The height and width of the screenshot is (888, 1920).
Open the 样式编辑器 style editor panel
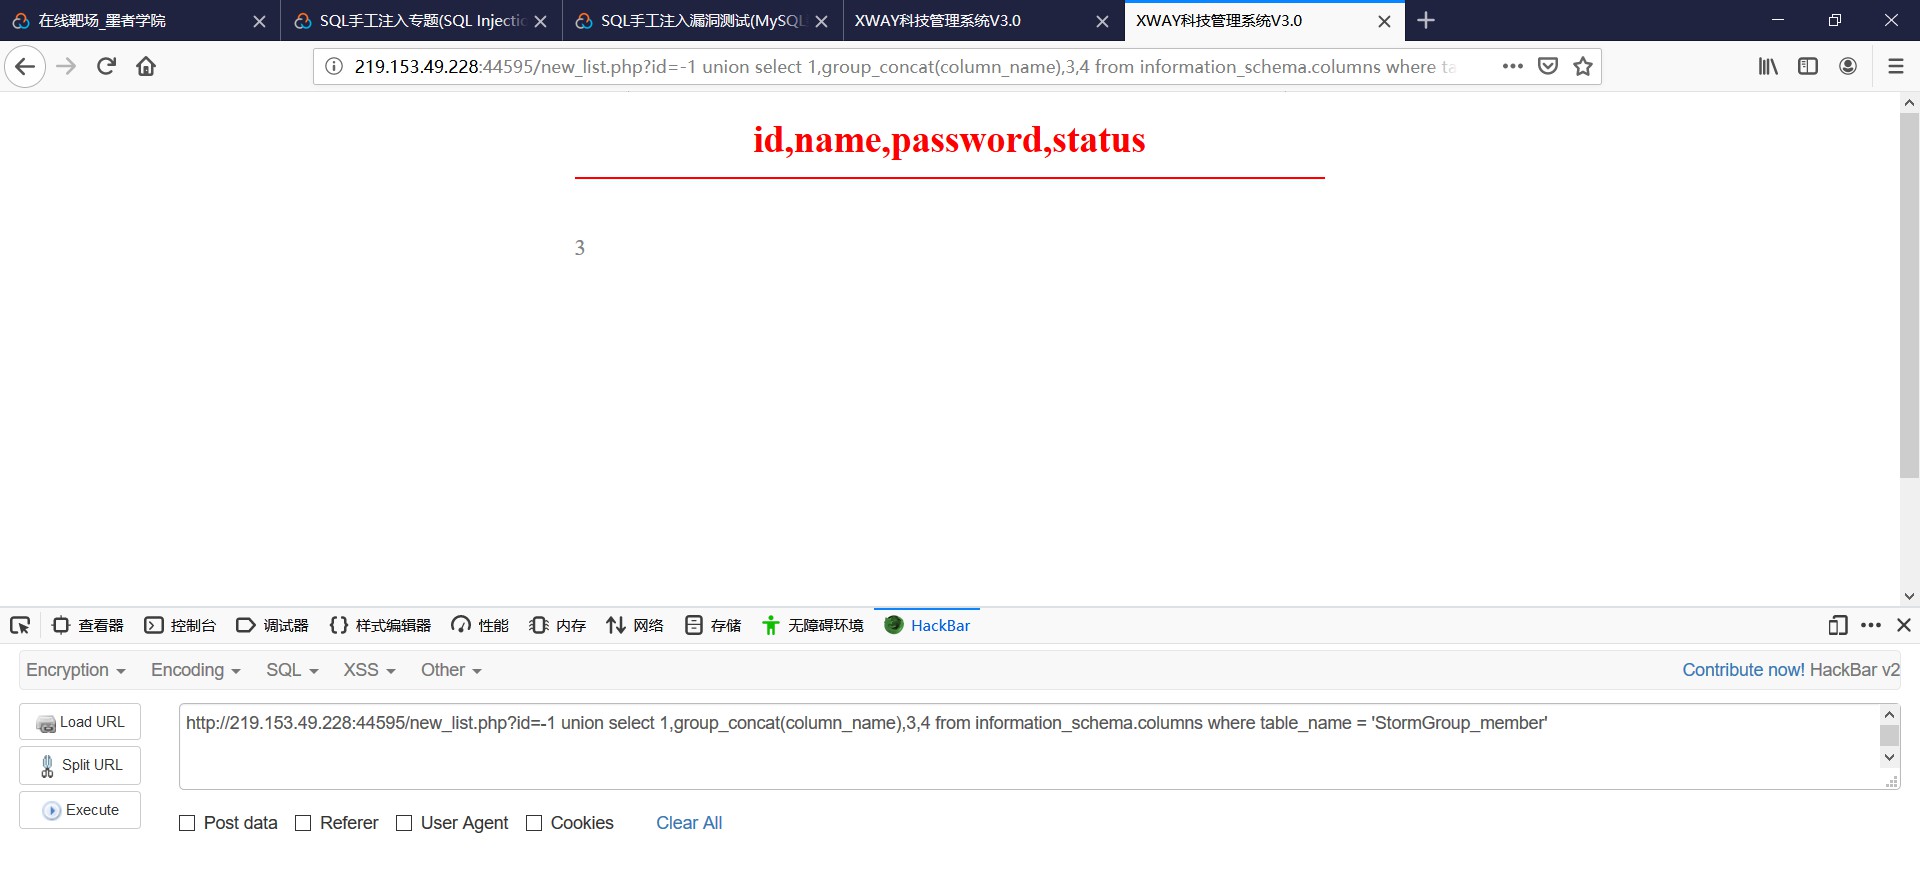pos(380,626)
